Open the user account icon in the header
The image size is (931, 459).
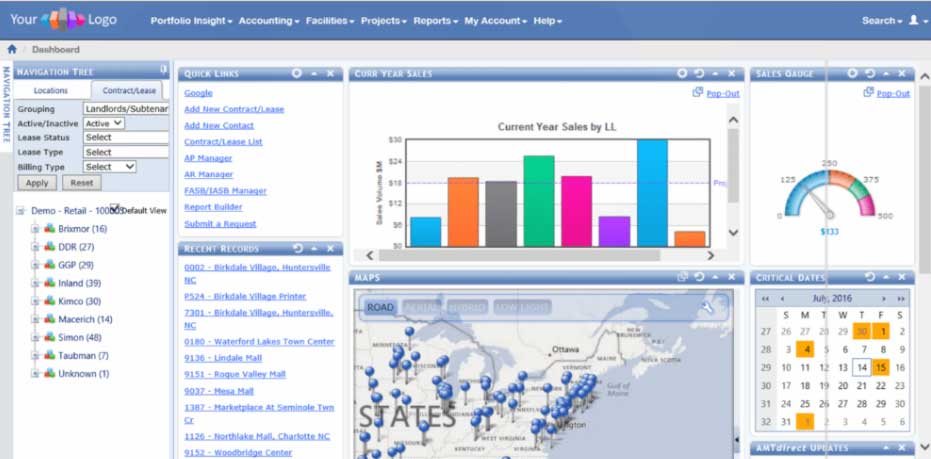[913, 20]
